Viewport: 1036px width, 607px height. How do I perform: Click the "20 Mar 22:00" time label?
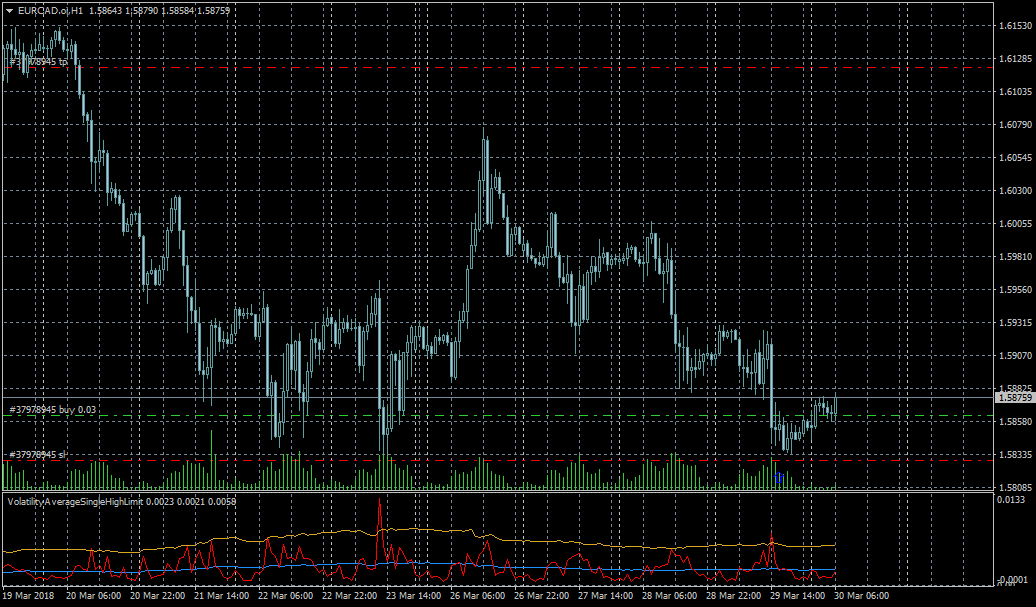tap(159, 596)
